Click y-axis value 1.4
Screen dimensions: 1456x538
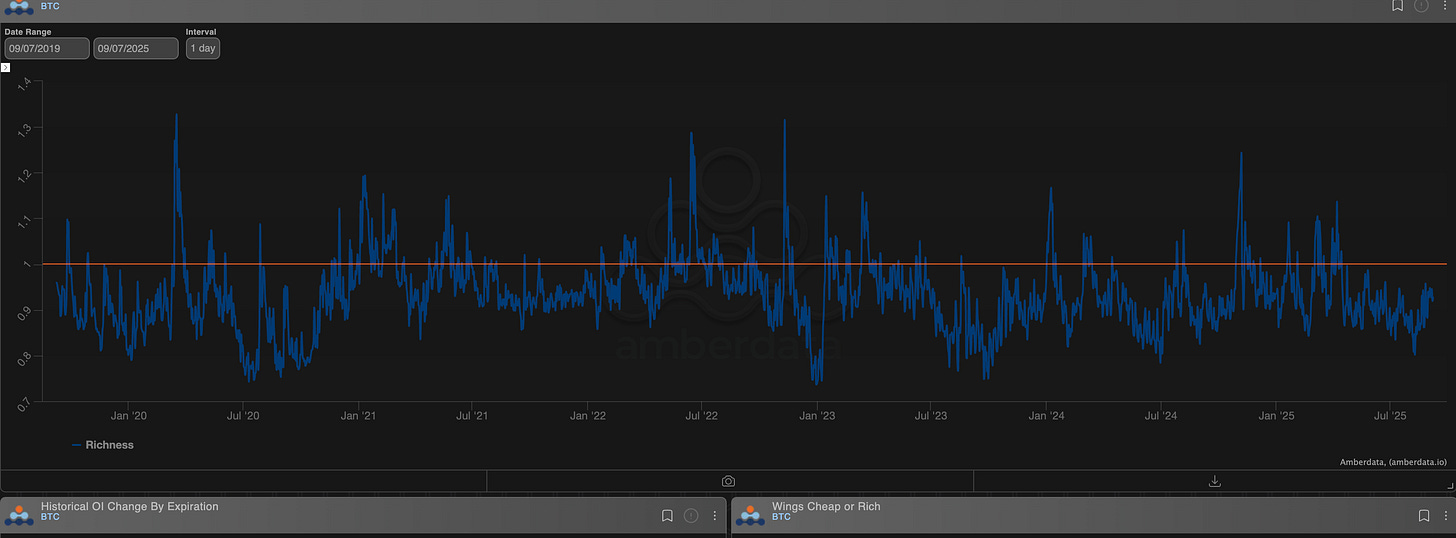[x=25, y=83]
